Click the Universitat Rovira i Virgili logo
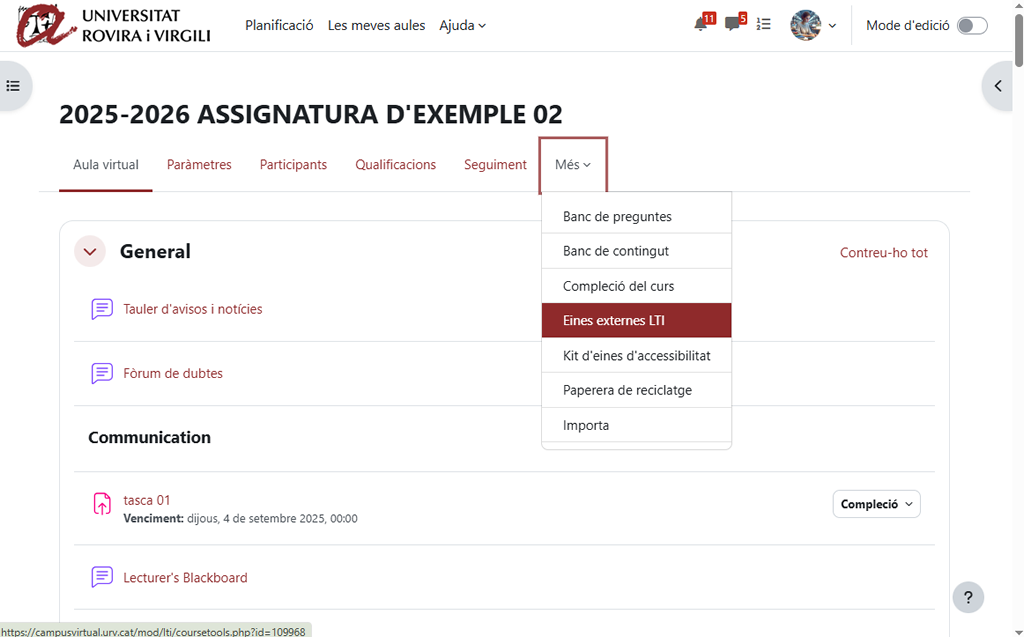The width and height of the screenshot is (1024, 637). click(114, 26)
